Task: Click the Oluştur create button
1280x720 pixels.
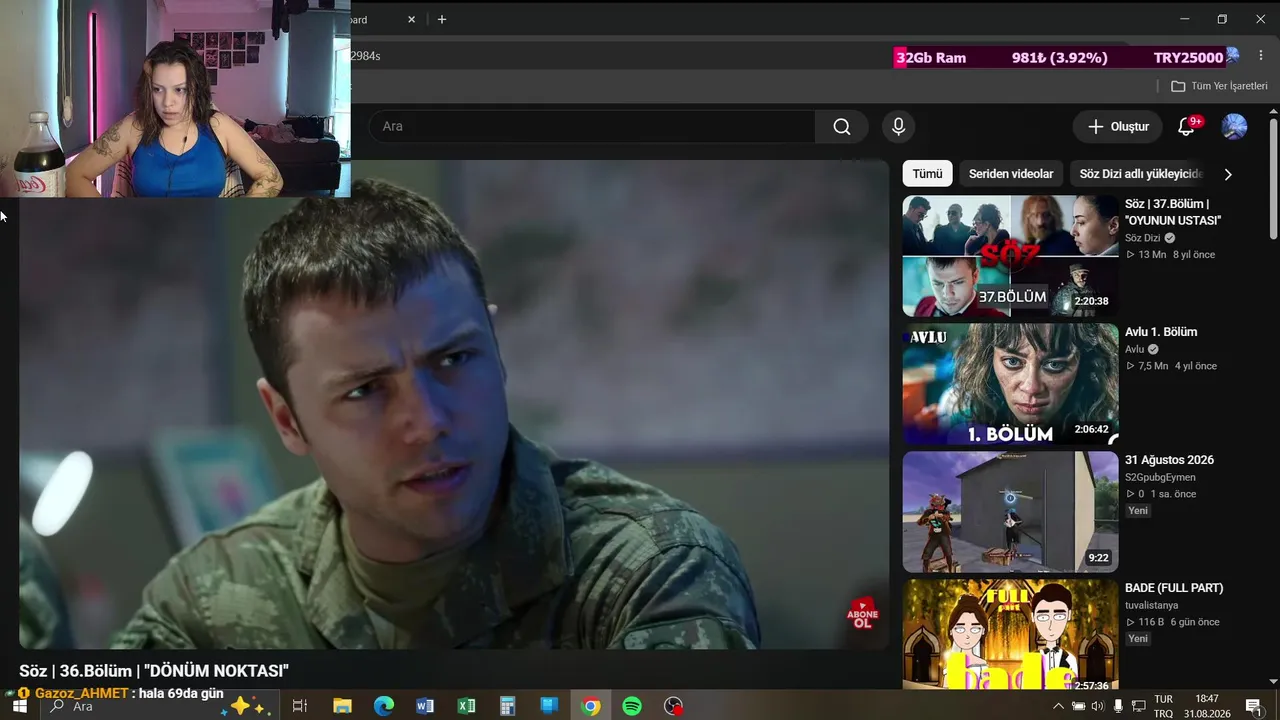Action: click(1118, 127)
